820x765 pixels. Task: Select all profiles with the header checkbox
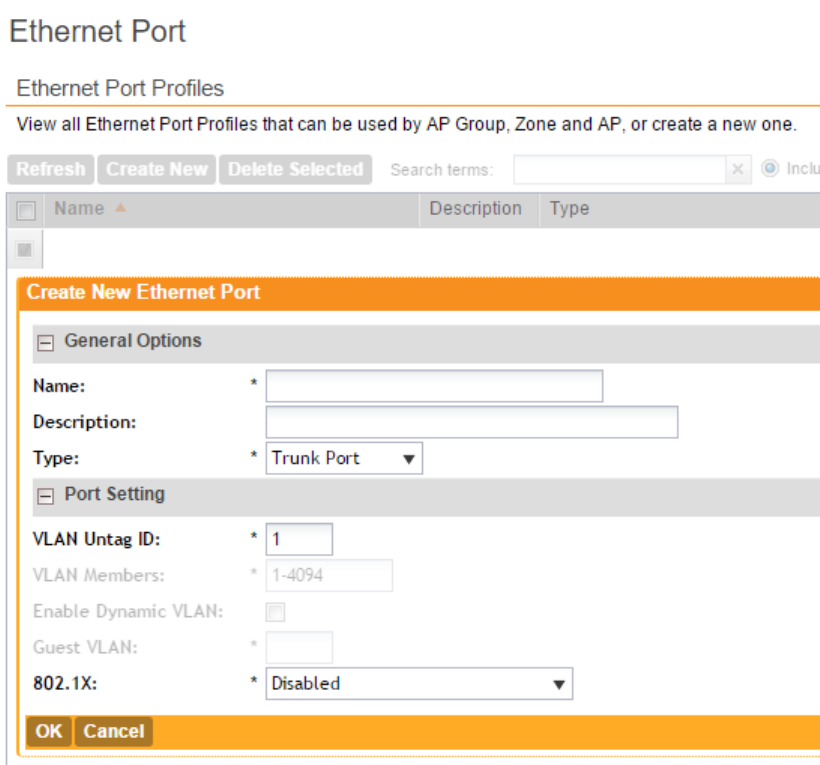coord(27,210)
